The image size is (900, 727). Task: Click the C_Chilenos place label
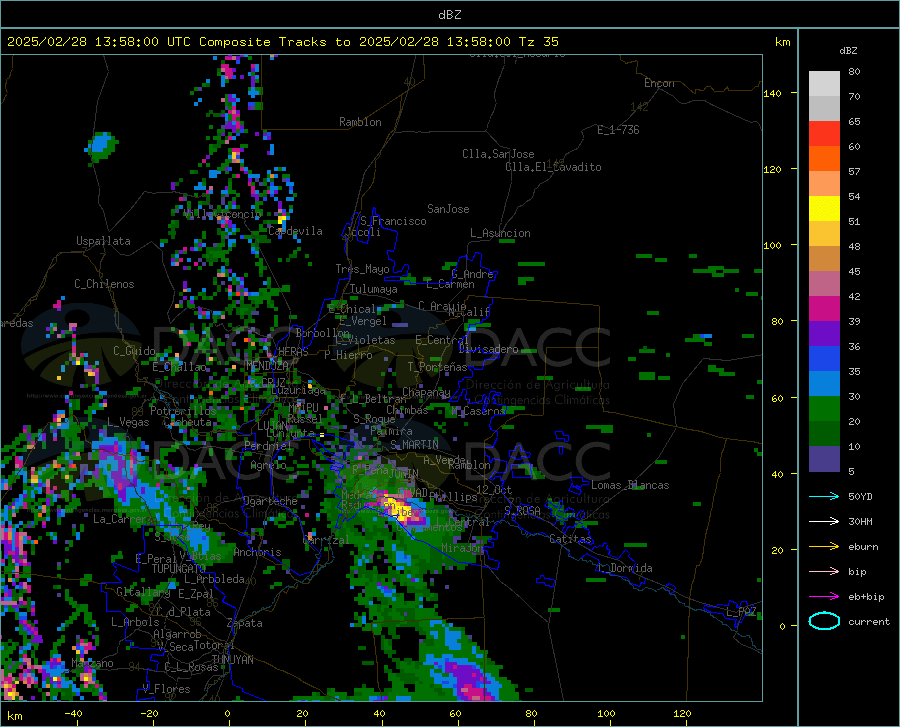tap(104, 284)
